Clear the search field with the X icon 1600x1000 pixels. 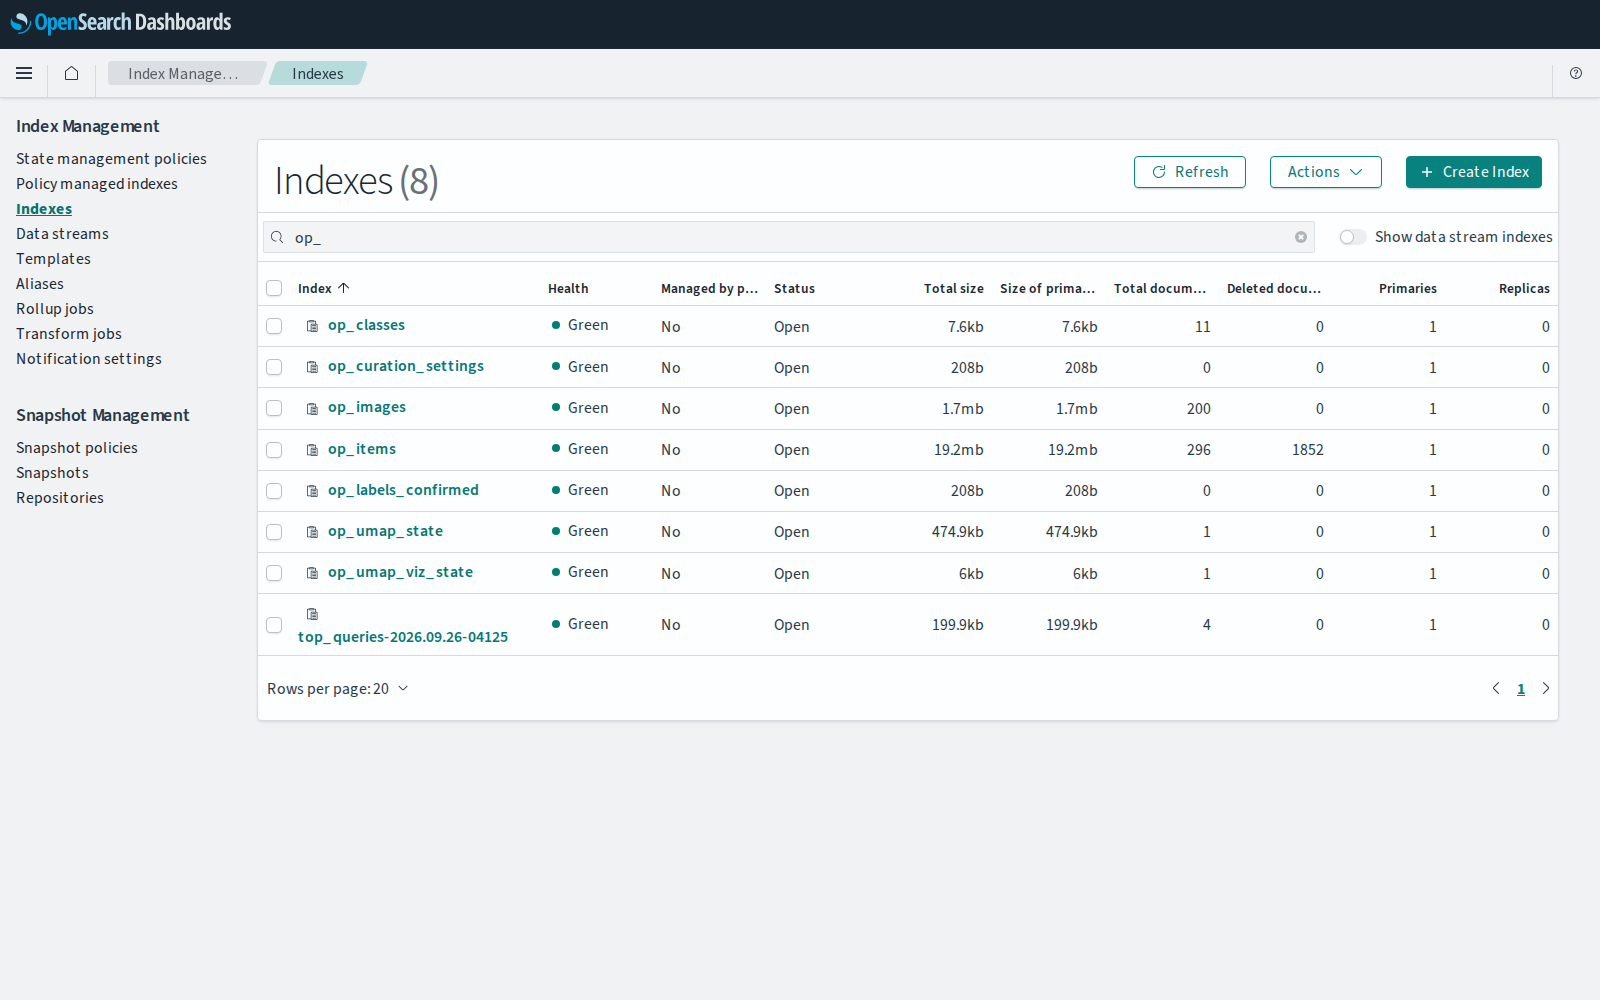pyautogui.click(x=1301, y=237)
